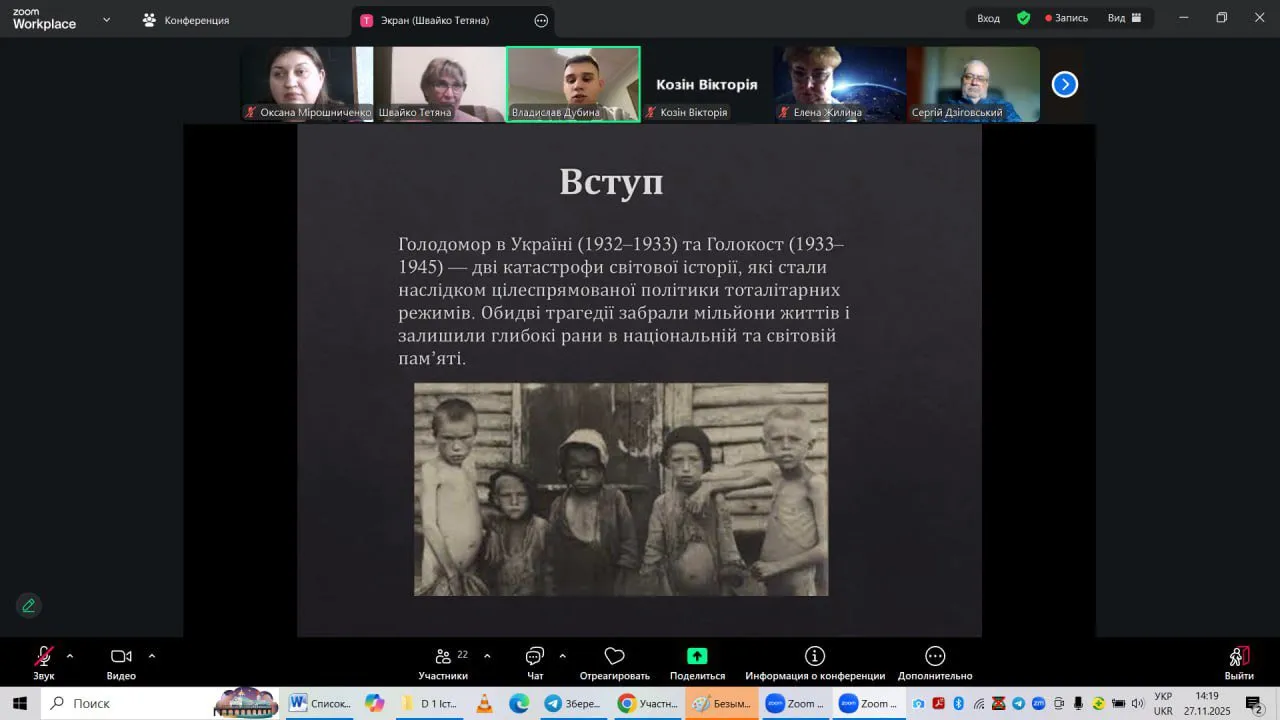Click the Вход sign-in button
The image size is (1280, 720).
tap(988, 18)
